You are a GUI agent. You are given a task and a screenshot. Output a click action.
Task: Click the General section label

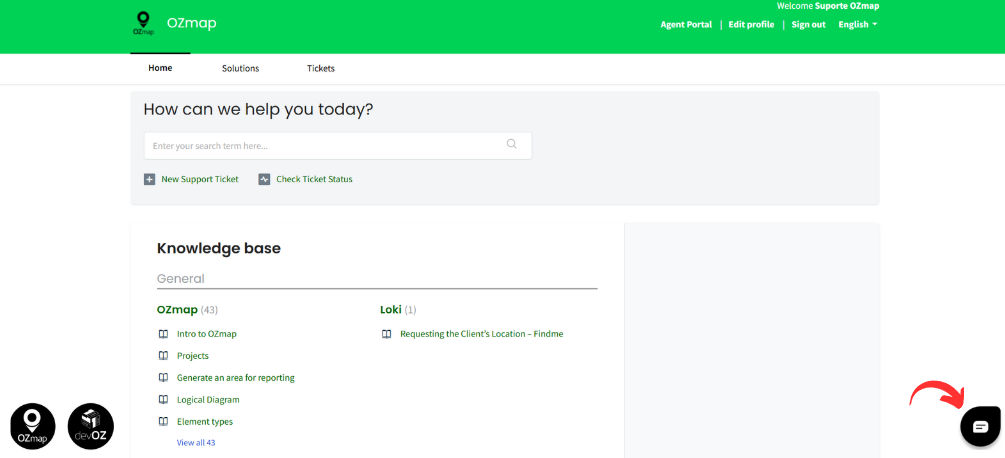coord(181,279)
